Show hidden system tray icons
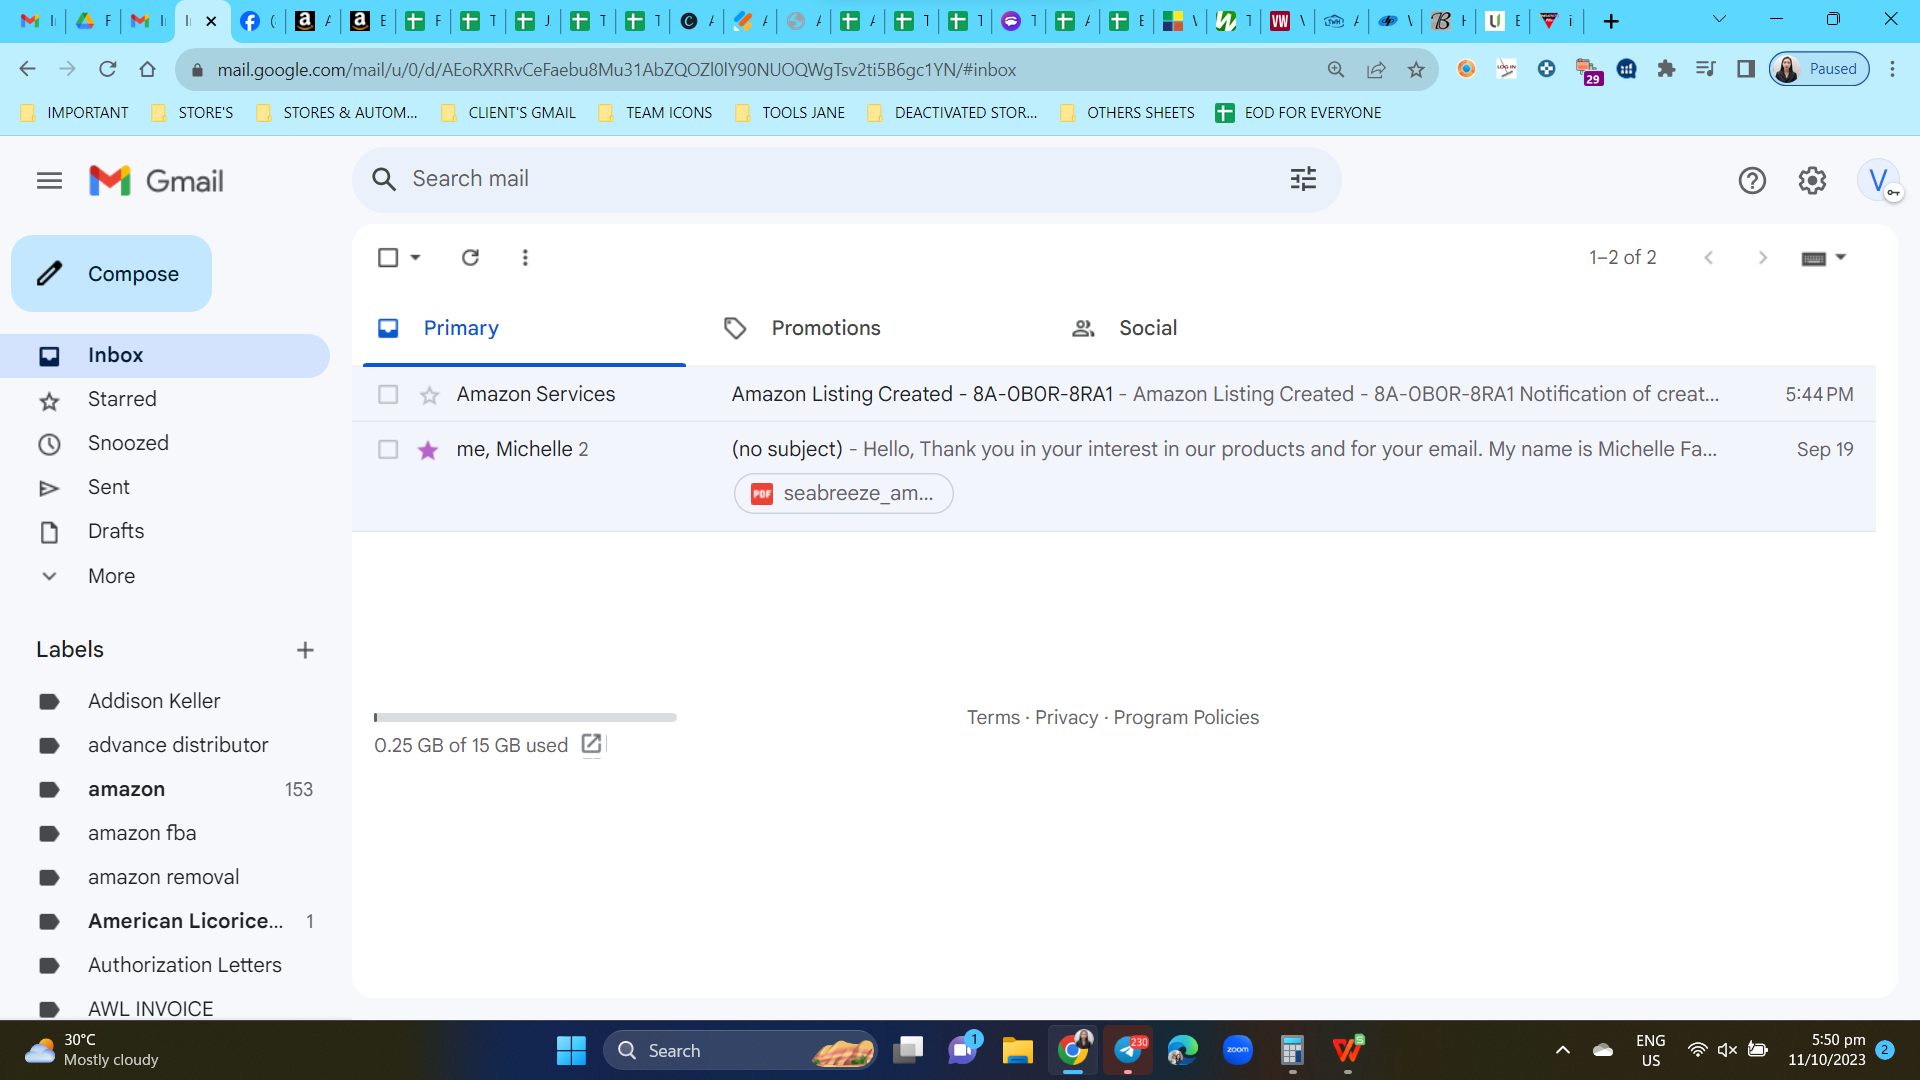The height and width of the screenshot is (1080, 1920). pyautogui.click(x=1563, y=1050)
